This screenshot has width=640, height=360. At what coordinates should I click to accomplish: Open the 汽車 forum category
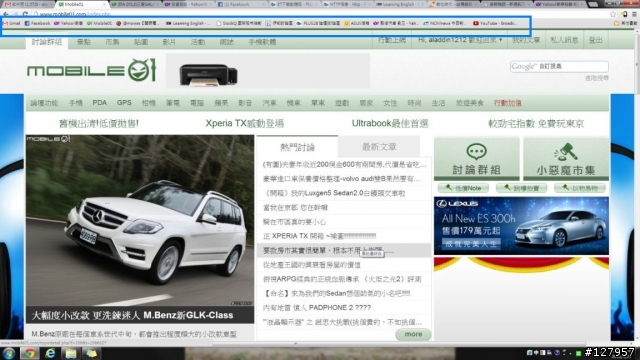[269, 103]
